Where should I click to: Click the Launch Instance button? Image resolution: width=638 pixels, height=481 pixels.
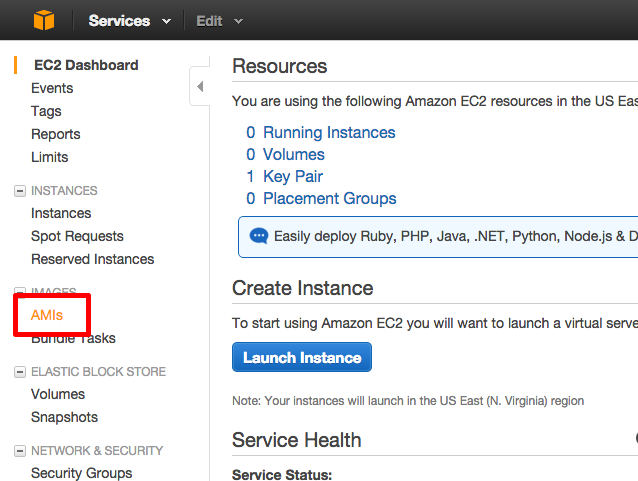point(302,357)
